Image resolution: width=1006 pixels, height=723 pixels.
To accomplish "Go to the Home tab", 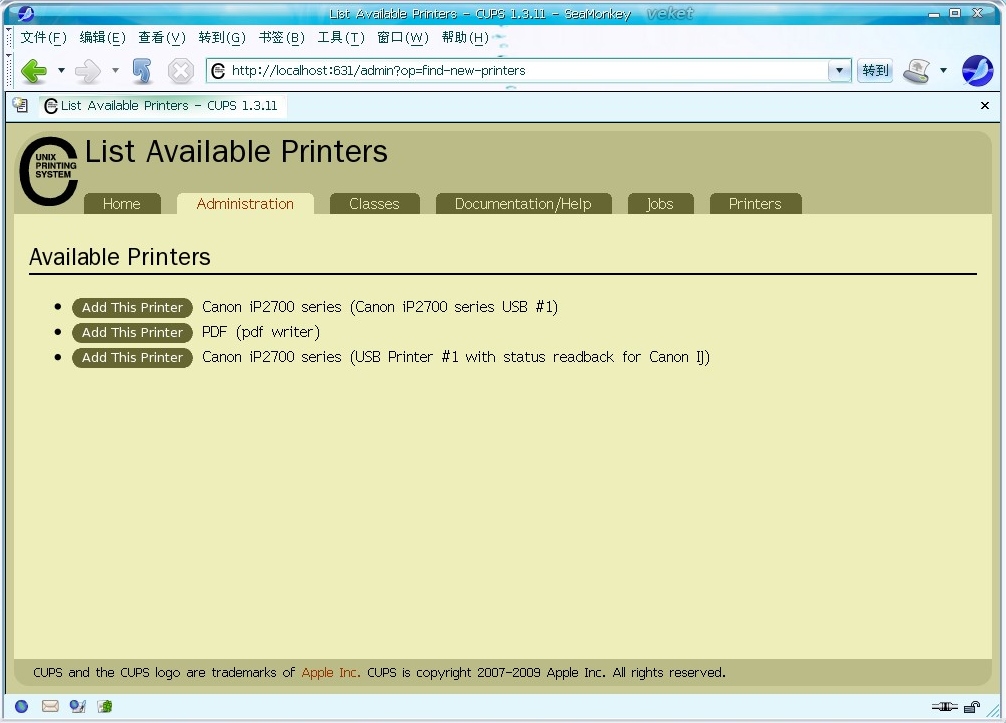I will pos(122,204).
